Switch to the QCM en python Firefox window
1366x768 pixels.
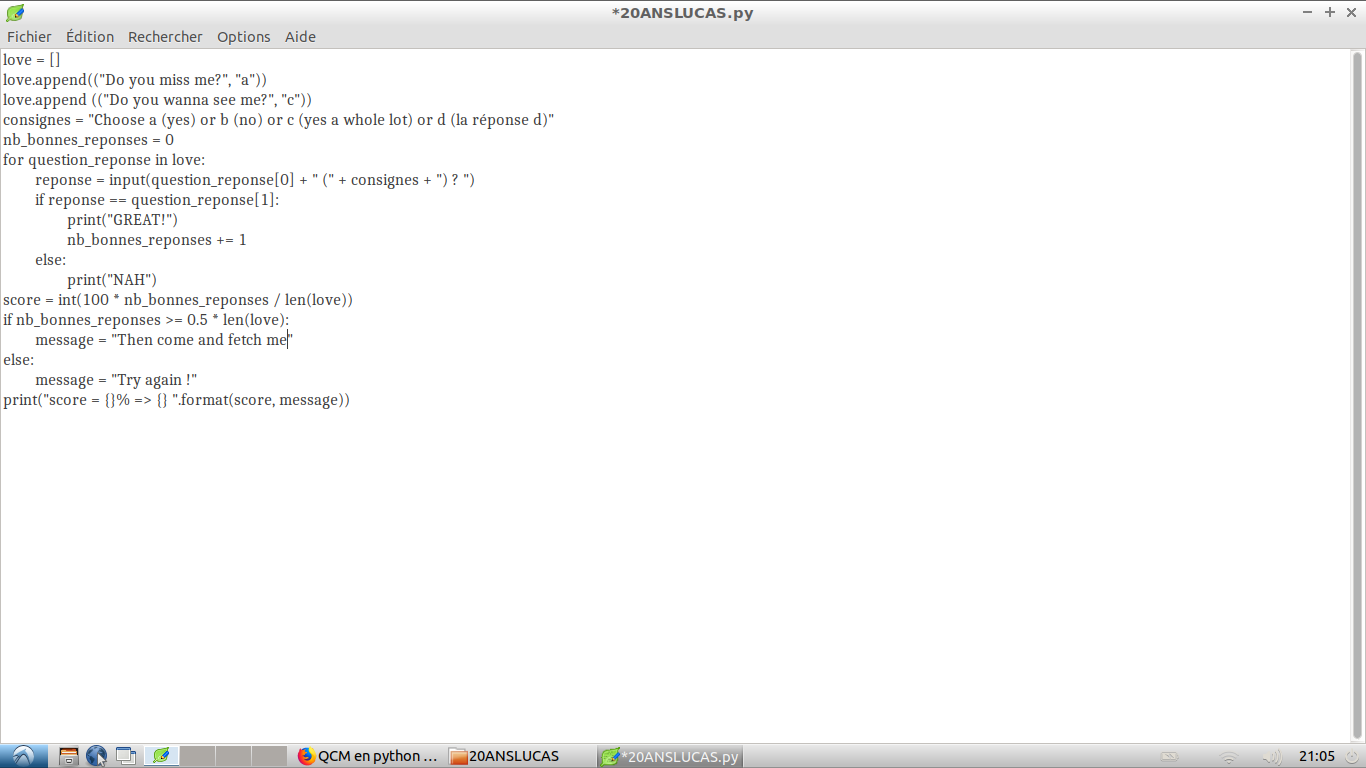(368, 756)
